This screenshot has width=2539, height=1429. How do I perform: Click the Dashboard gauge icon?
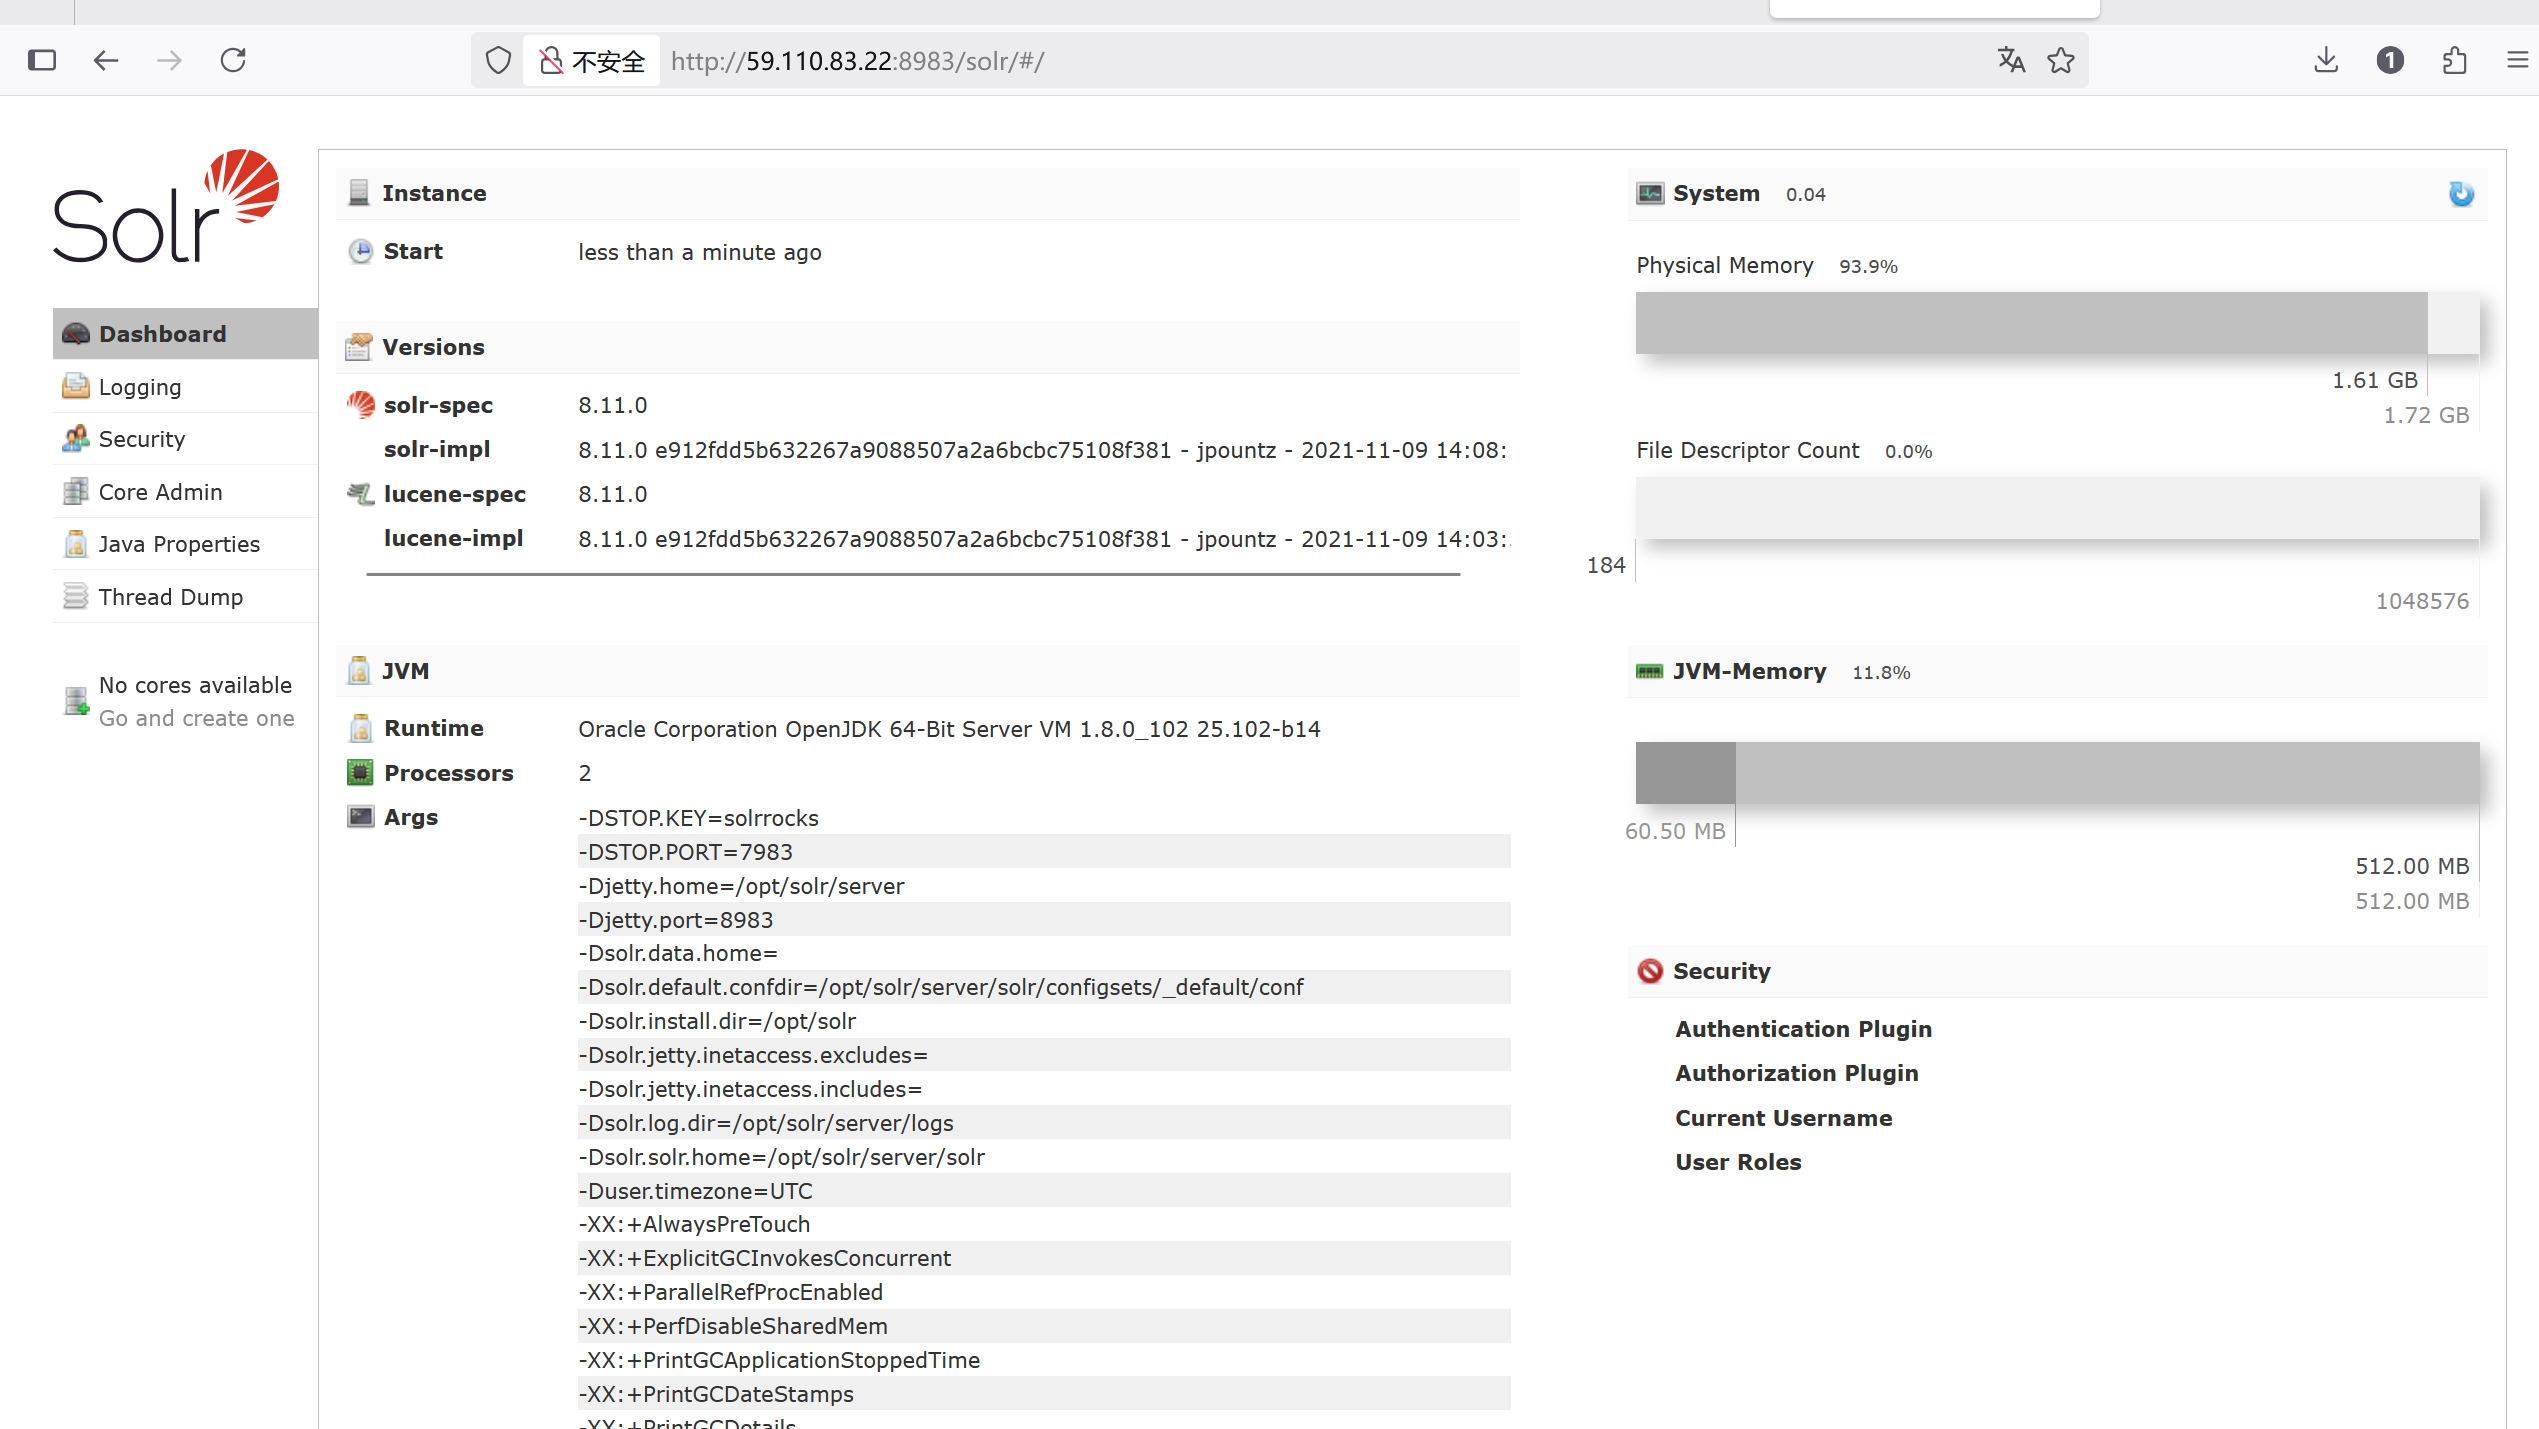click(x=76, y=334)
